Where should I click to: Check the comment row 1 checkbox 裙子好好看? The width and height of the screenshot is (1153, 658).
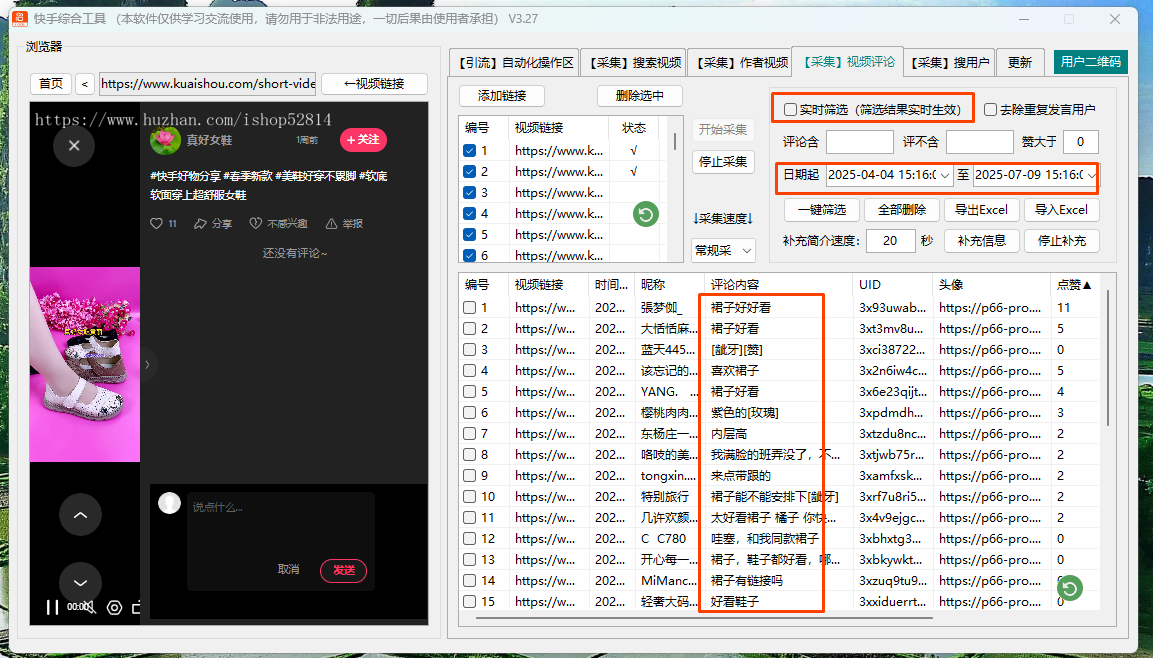tap(470, 307)
